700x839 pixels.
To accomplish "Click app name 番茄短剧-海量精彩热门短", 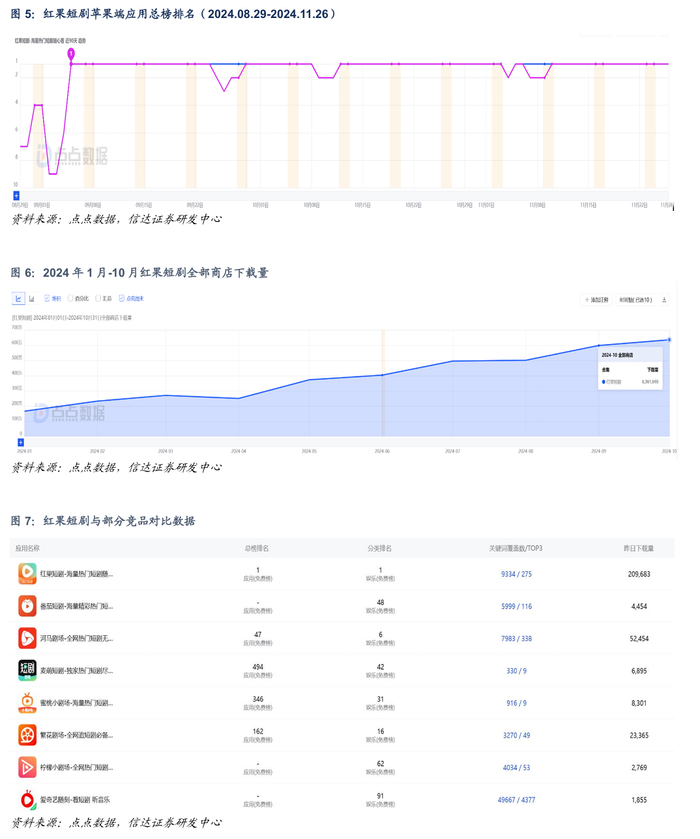I will point(77,606).
